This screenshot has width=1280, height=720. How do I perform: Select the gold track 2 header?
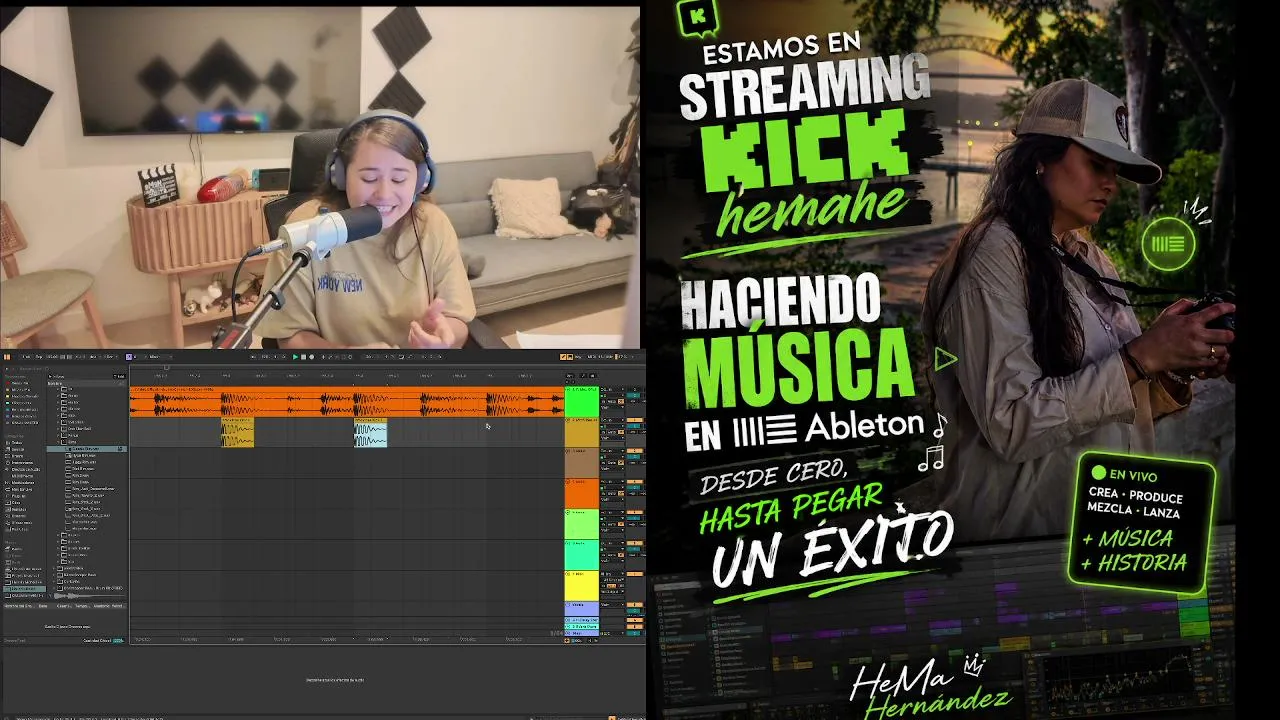(581, 433)
